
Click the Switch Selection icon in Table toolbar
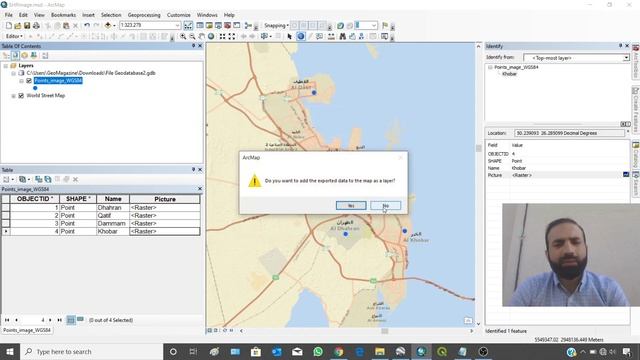point(48,179)
